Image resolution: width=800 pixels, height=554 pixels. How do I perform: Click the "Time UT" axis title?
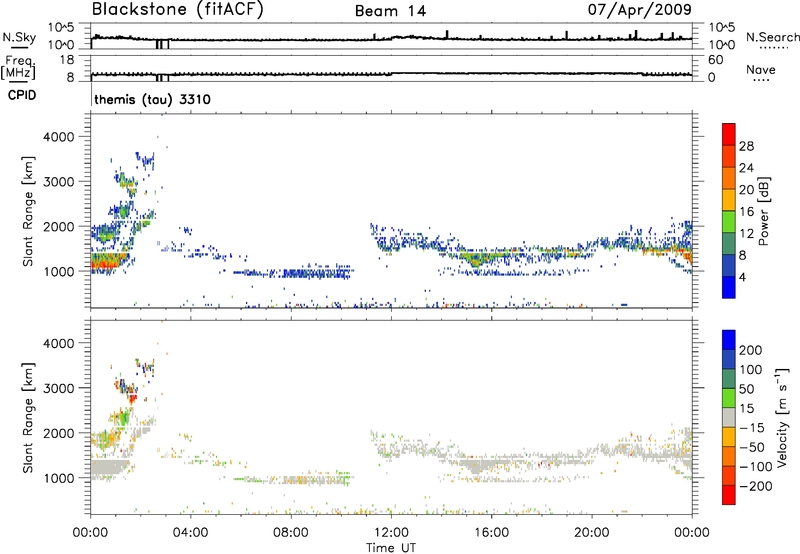point(391,548)
